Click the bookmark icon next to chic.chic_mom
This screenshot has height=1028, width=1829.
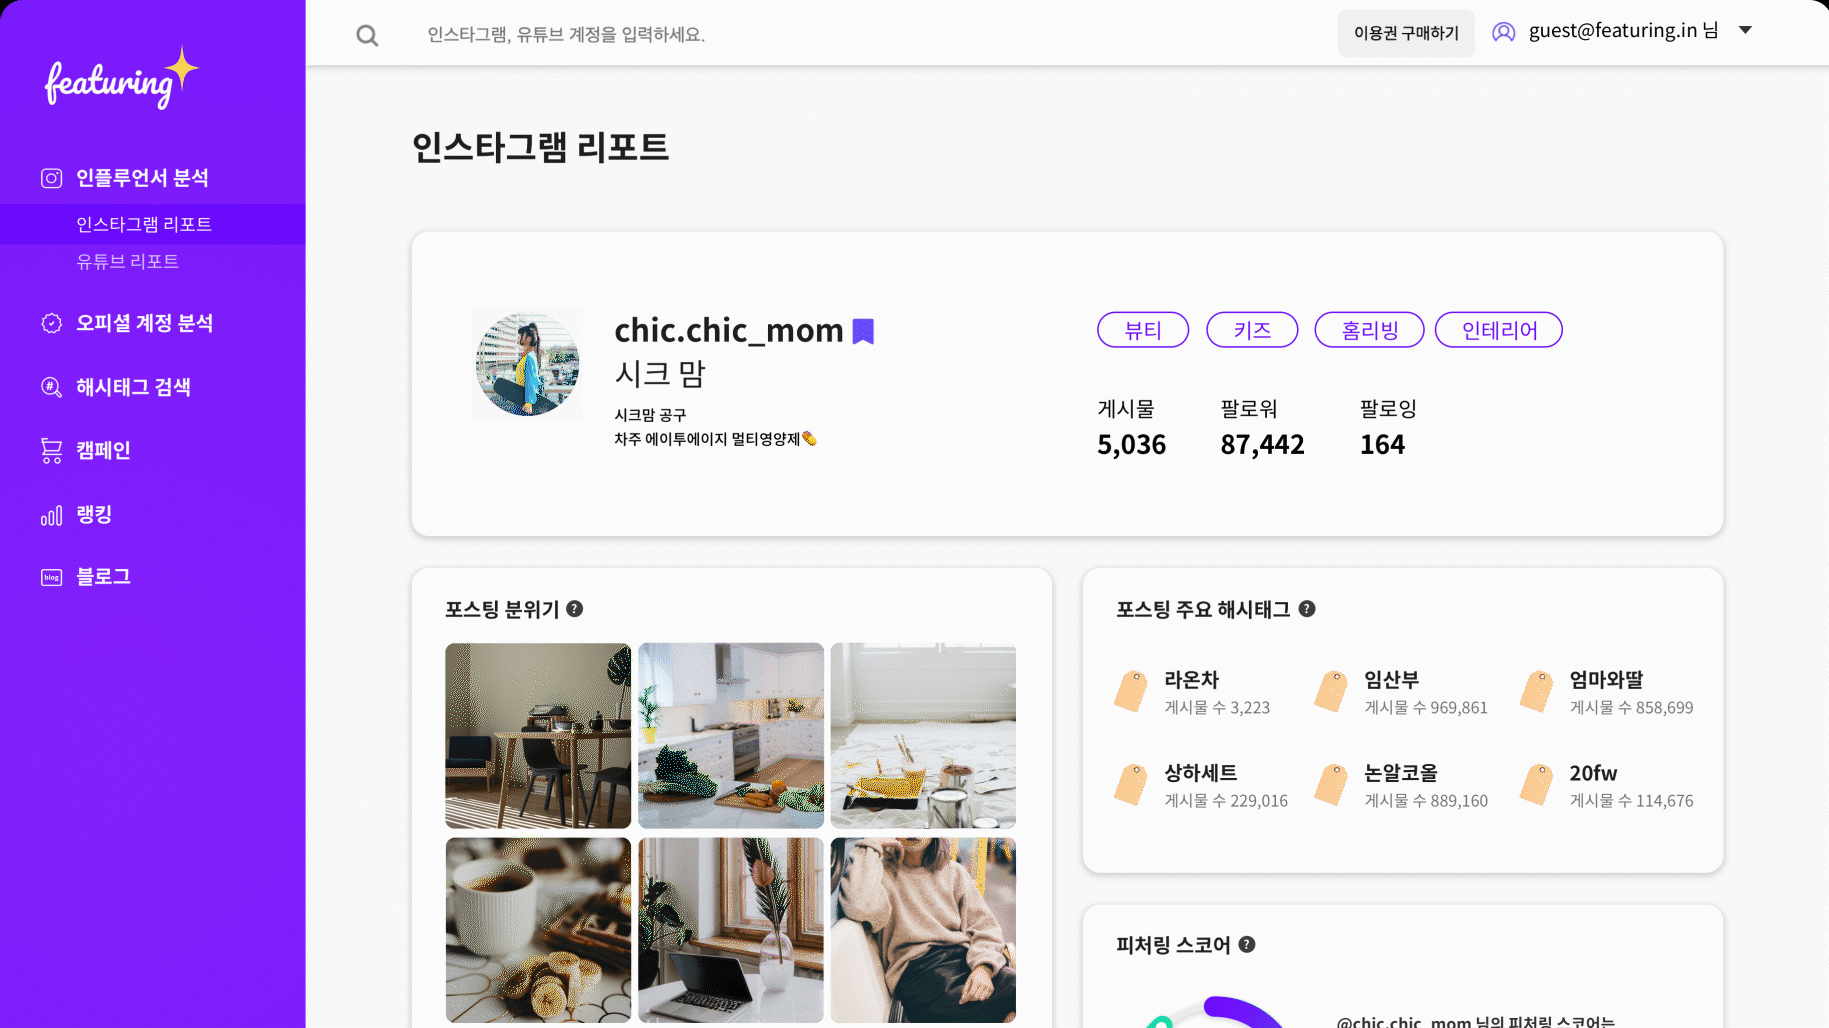point(863,331)
